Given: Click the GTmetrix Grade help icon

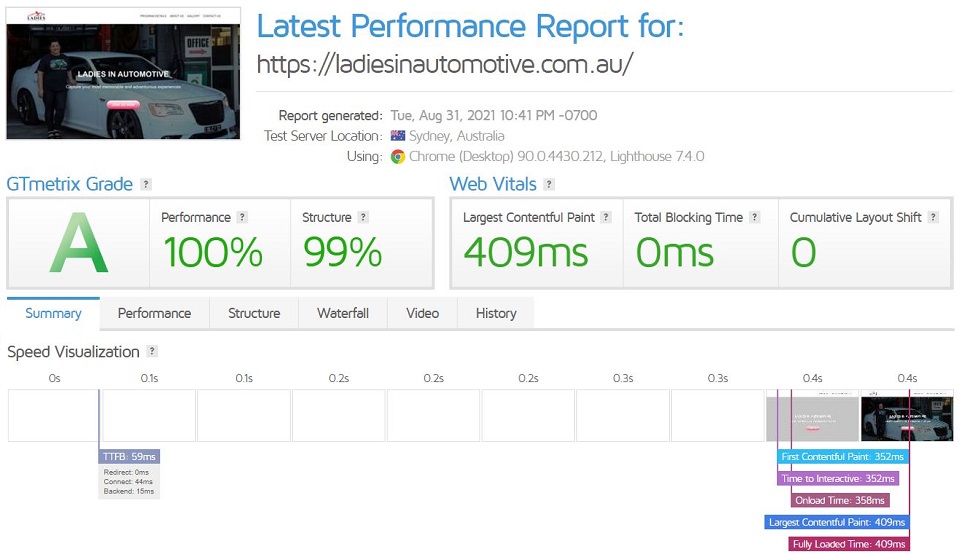Looking at the screenshot, I should tap(146, 184).
